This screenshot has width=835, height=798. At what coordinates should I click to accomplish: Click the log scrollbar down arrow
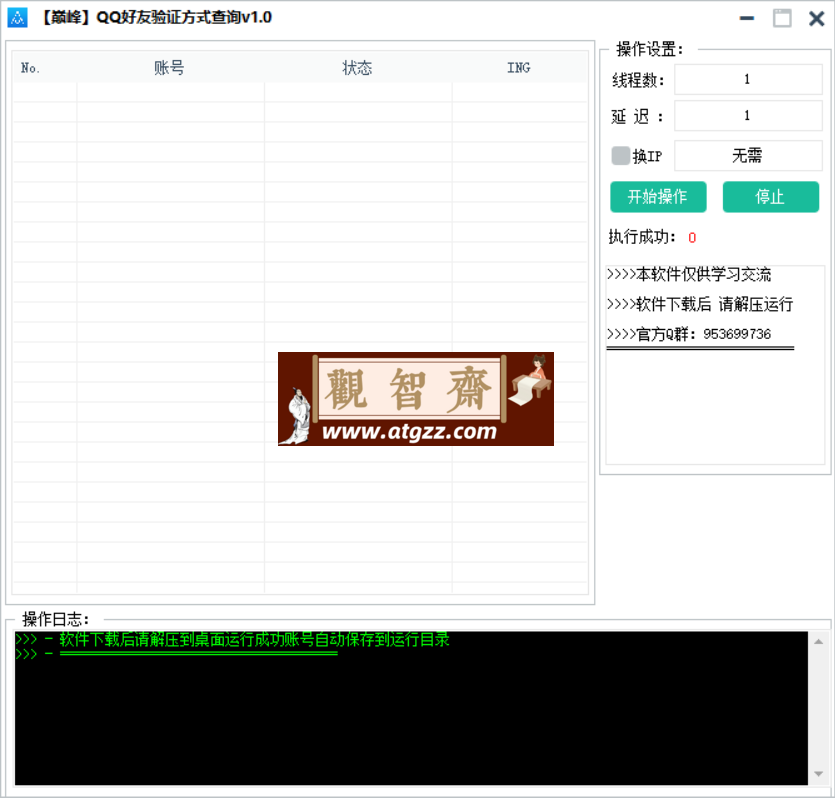pos(818,774)
